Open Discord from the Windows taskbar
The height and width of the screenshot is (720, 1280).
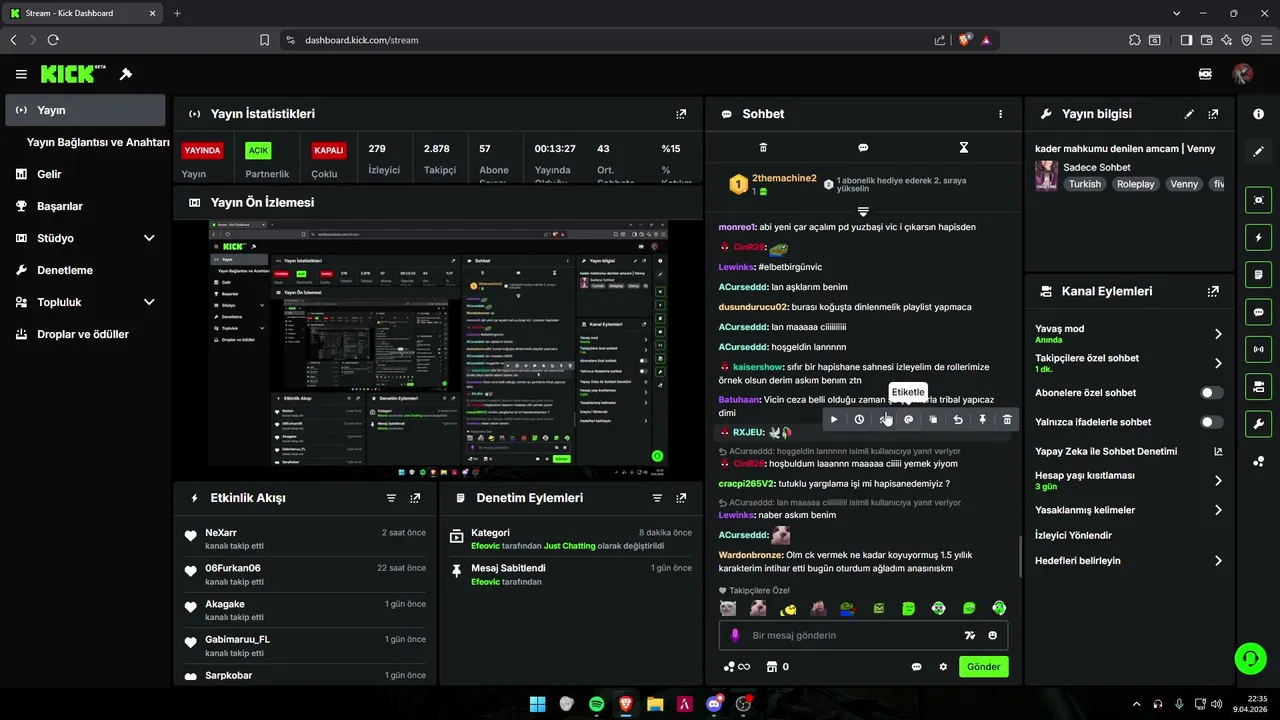(x=714, y=704)
